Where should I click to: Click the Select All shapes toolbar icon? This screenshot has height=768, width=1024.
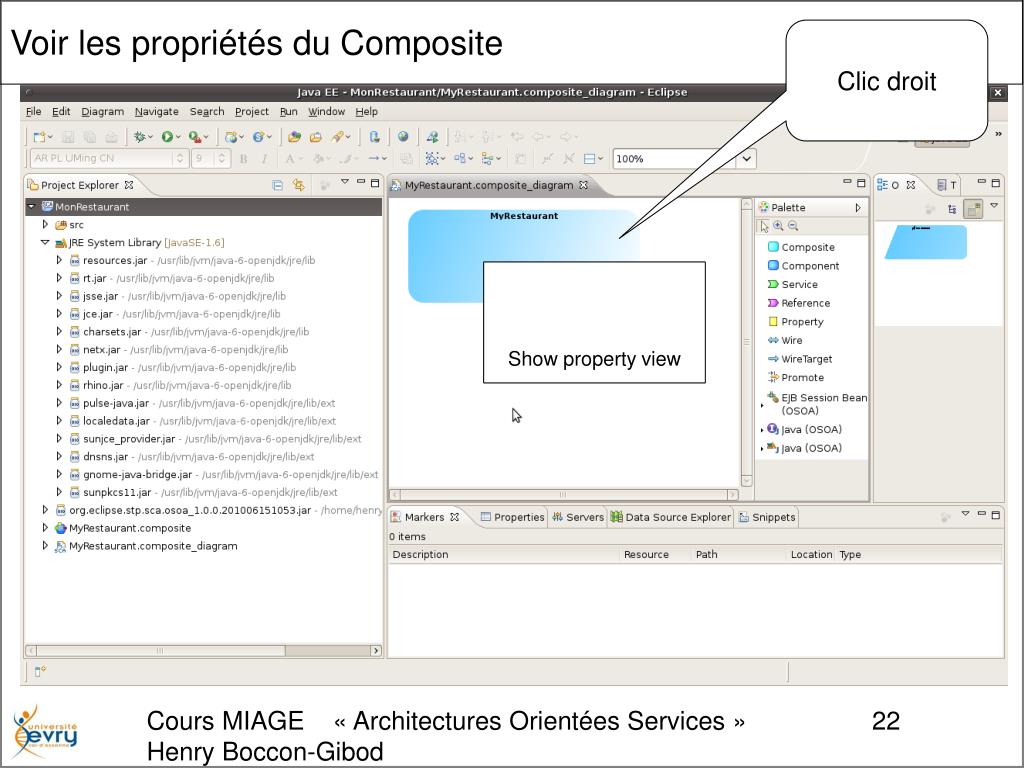(432, 158)
